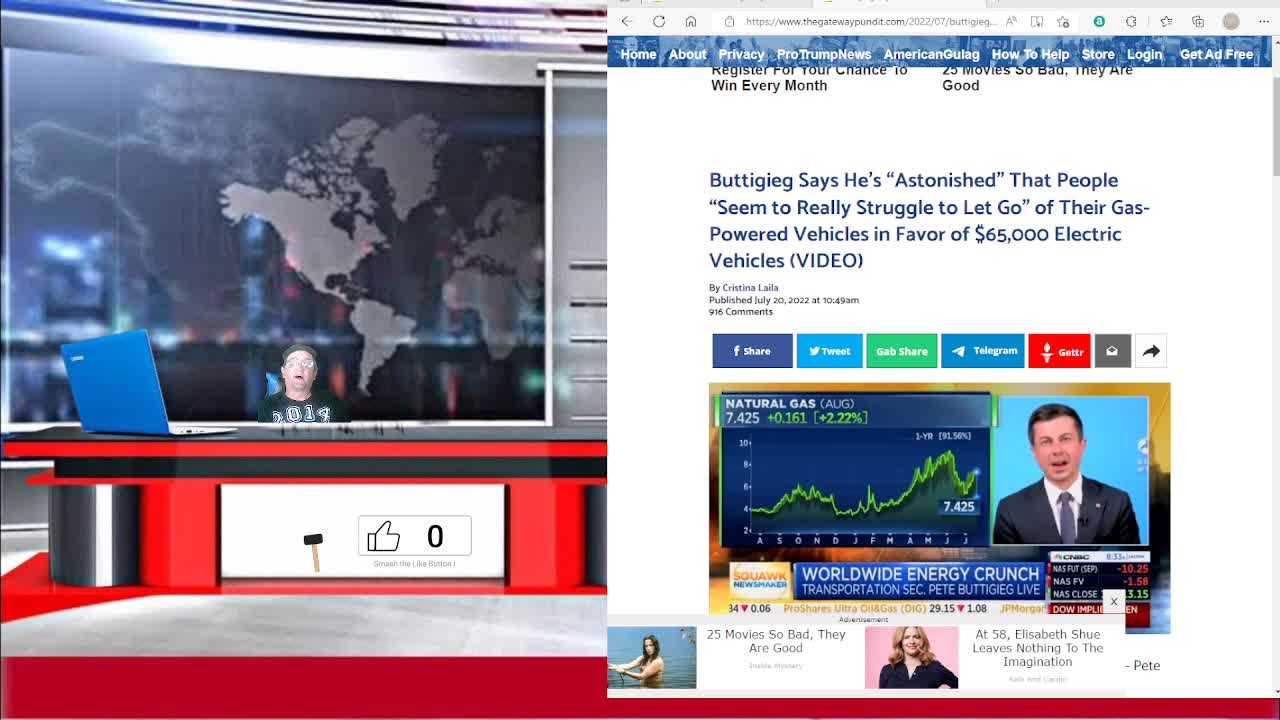Open the Home menu item

(x=638, y=54)
